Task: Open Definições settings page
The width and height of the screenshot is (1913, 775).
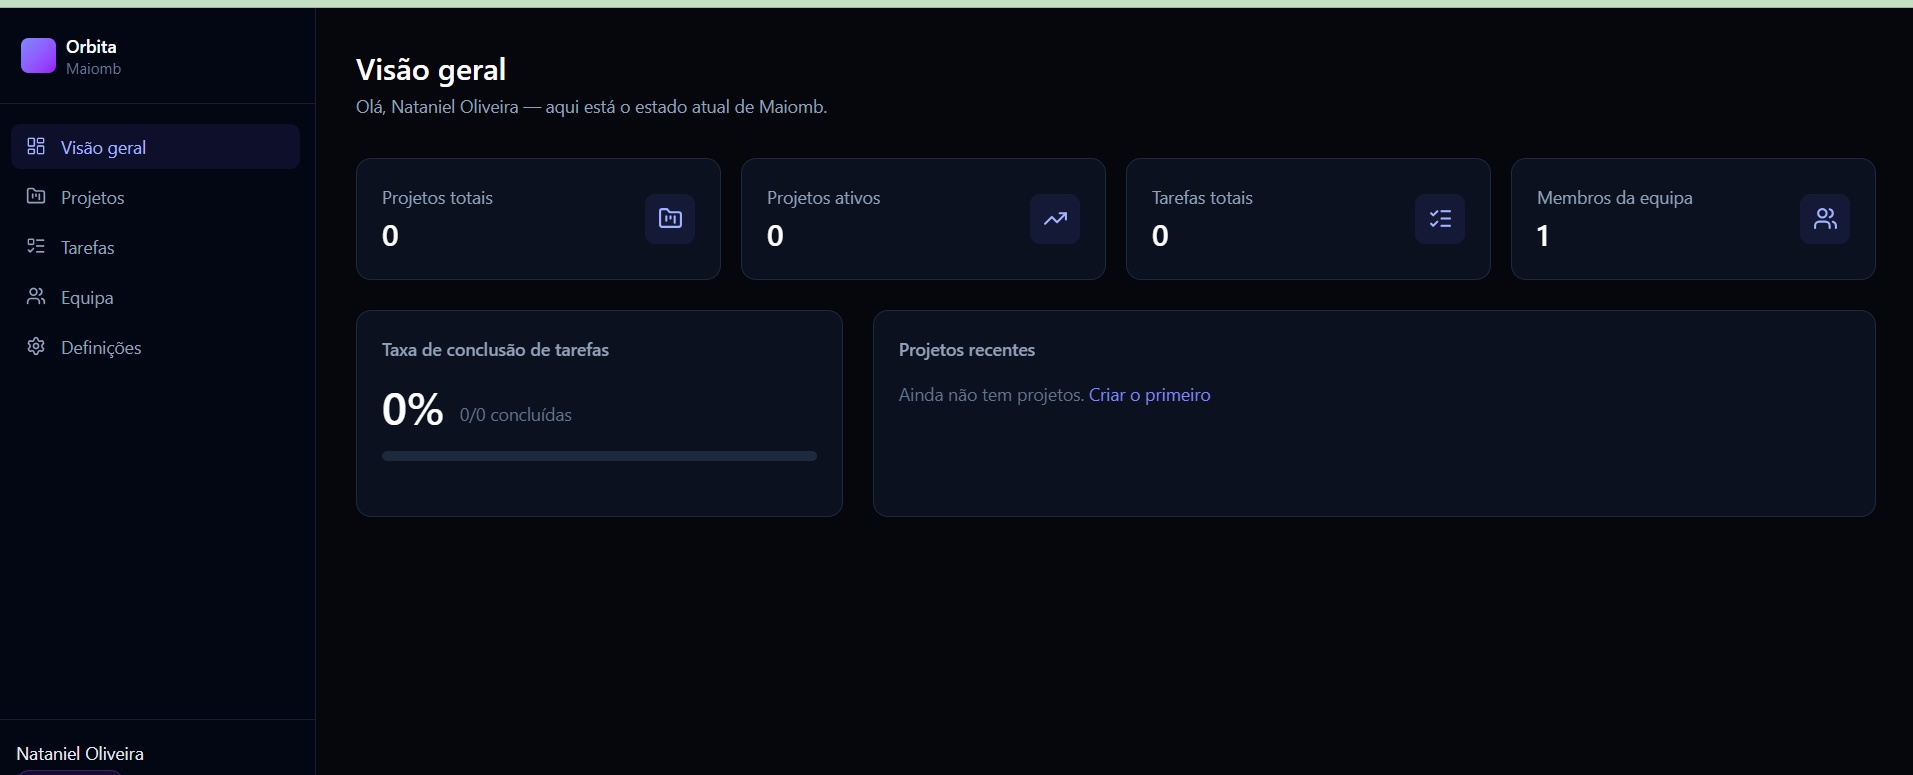Action: [x=155, y=347]
